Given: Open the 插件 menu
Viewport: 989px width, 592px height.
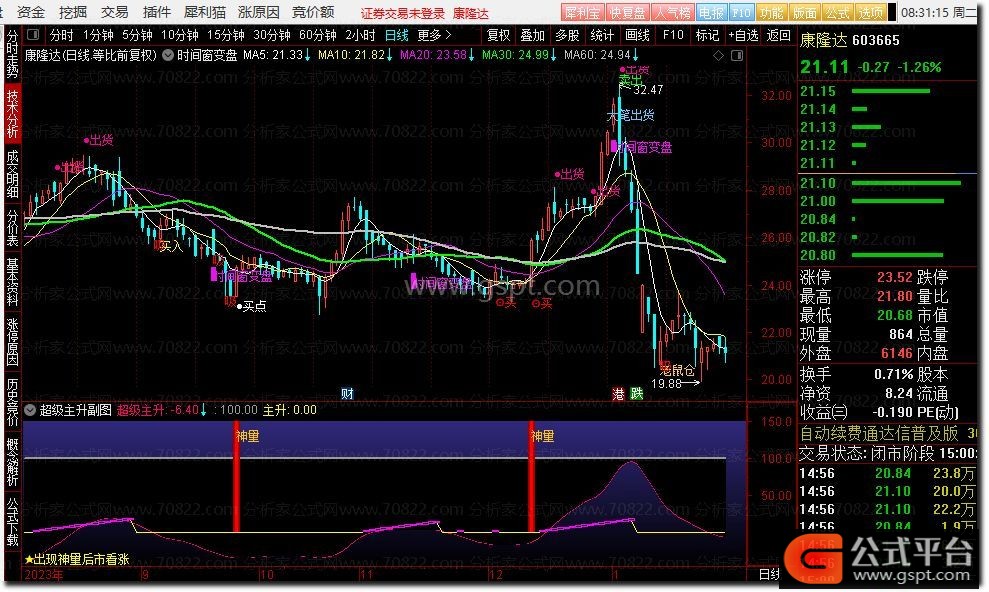Looking at the screenshot, I should point(156,12).
